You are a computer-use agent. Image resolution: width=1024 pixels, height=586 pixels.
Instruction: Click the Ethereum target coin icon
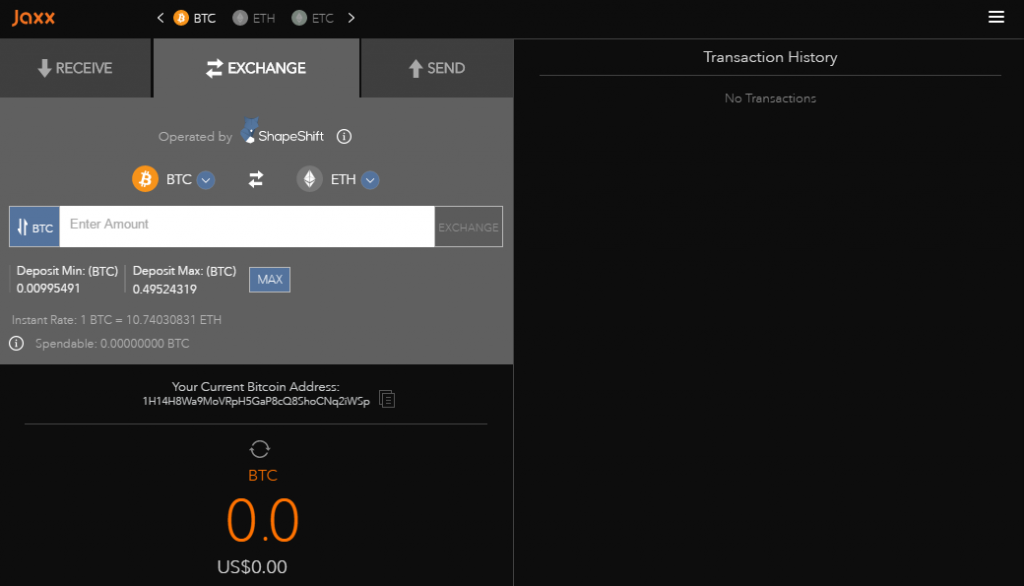point(310,179)
